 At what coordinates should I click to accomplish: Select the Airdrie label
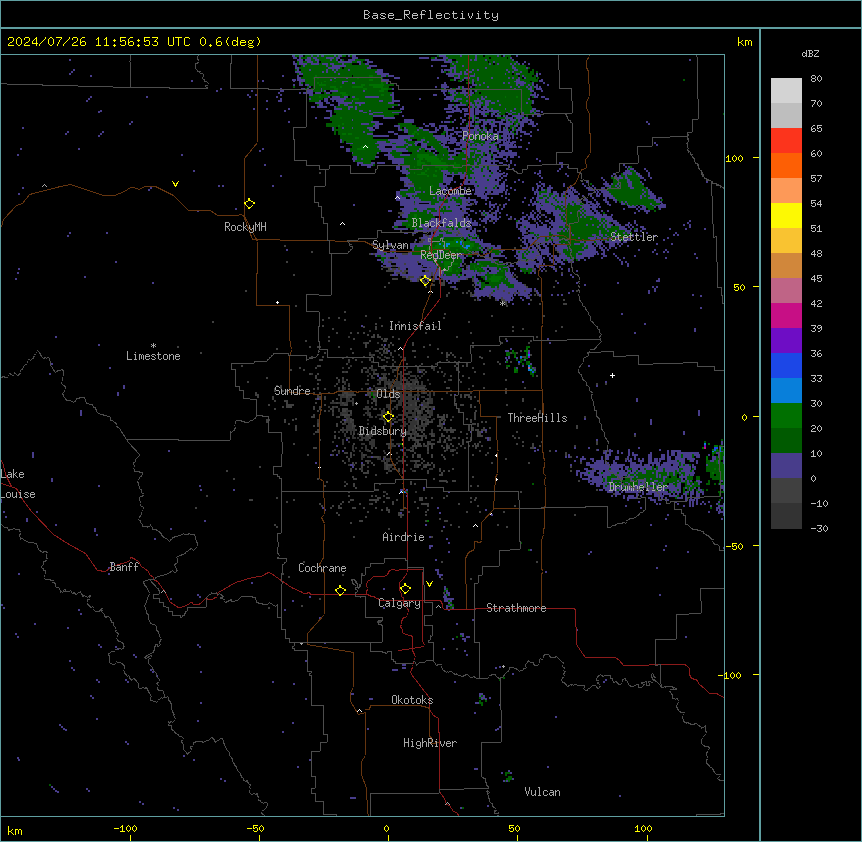coord(404,537)
